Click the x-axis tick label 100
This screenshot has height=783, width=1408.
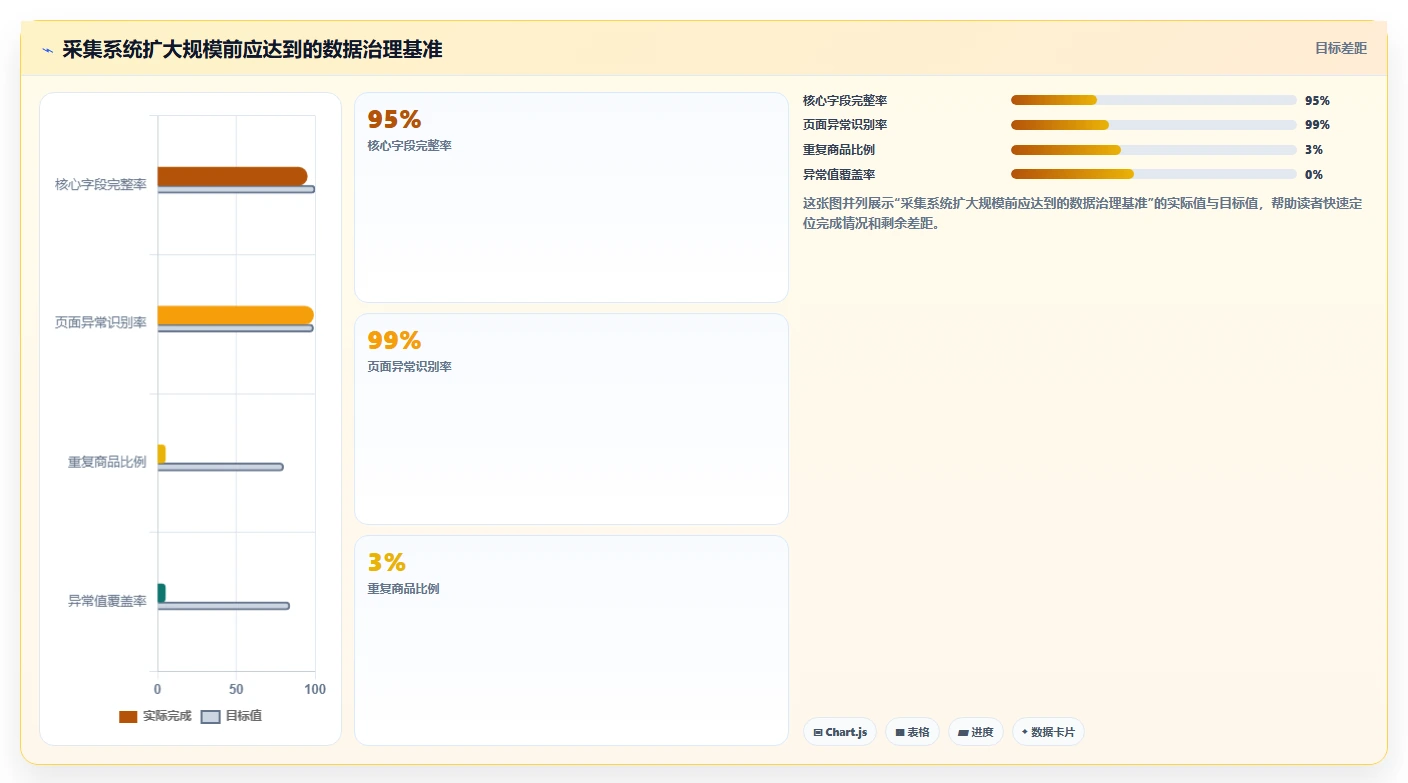click(x=315, y=690)
